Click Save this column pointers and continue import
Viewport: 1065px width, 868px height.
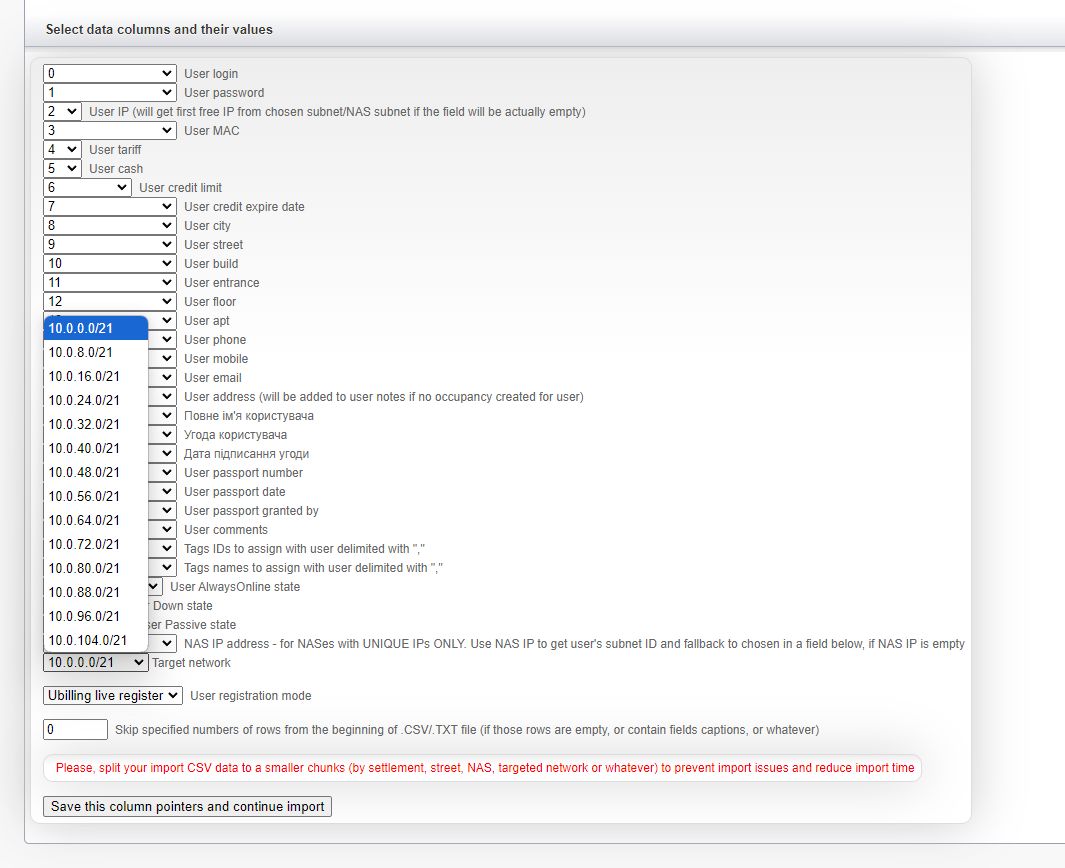pyautogui.click(x=187, y=806)
